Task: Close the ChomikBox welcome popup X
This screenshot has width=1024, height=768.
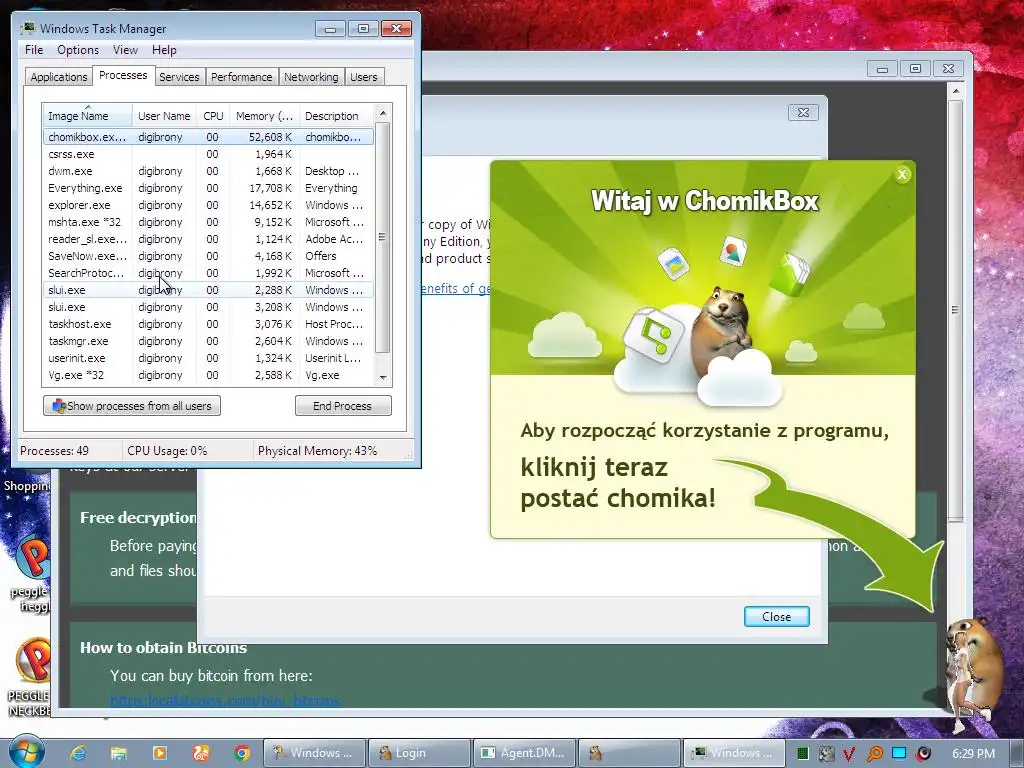Action: pyautogui.click(x=902, y=174)
